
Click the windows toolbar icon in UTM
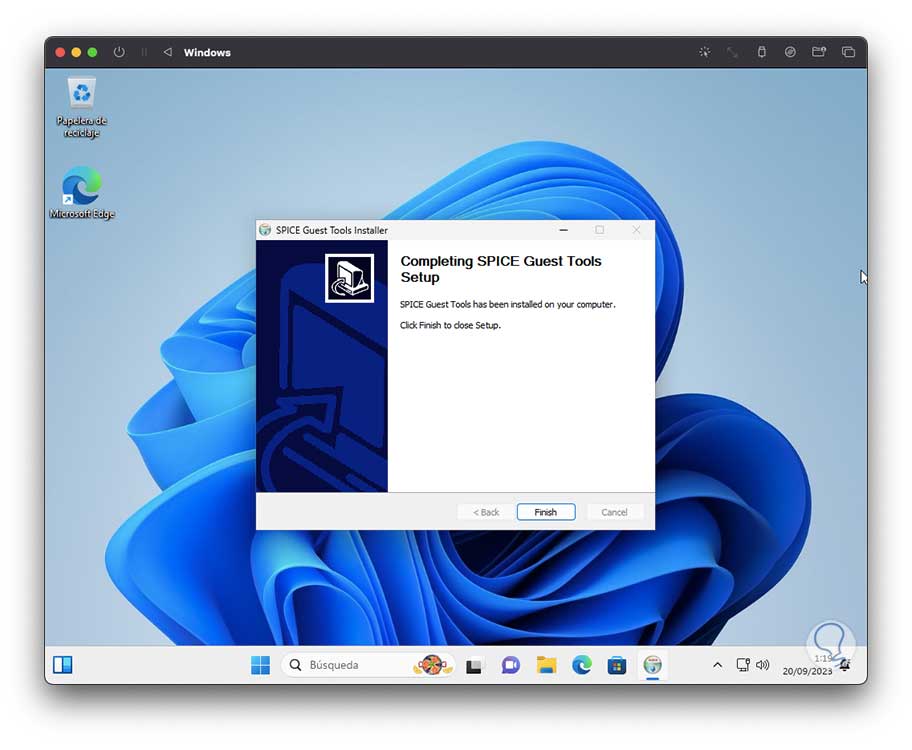click(848, 52)
